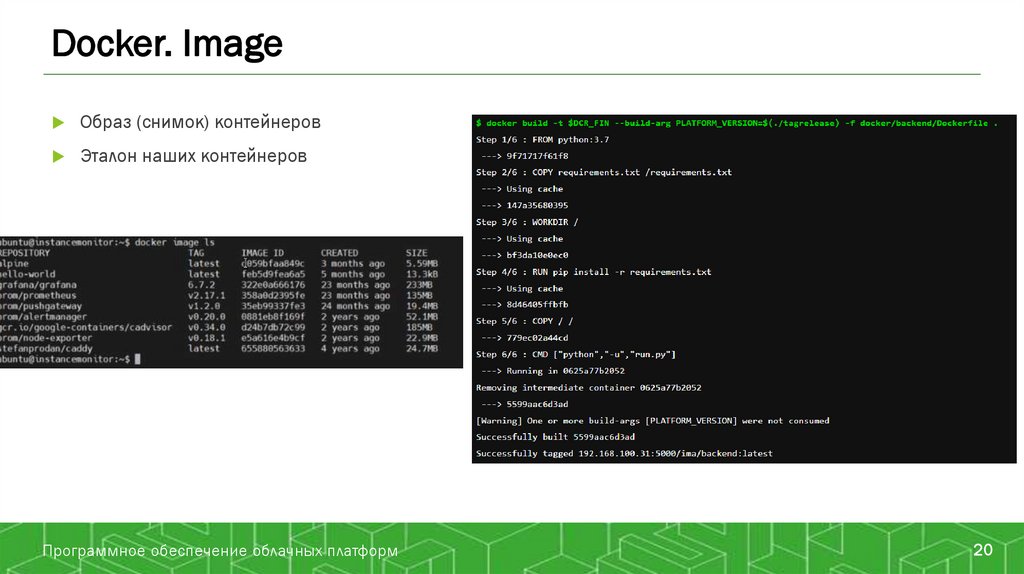Select the 'prom/prometheus' repository name
The height and width of the screenshot is (574, 1024).
coord(38,295)
